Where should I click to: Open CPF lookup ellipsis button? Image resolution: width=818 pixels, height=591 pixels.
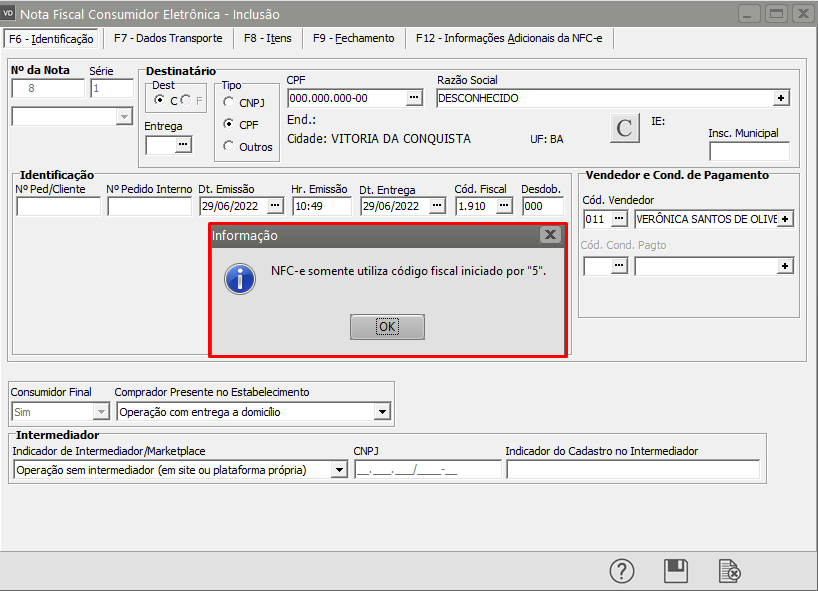coord(414,98)
